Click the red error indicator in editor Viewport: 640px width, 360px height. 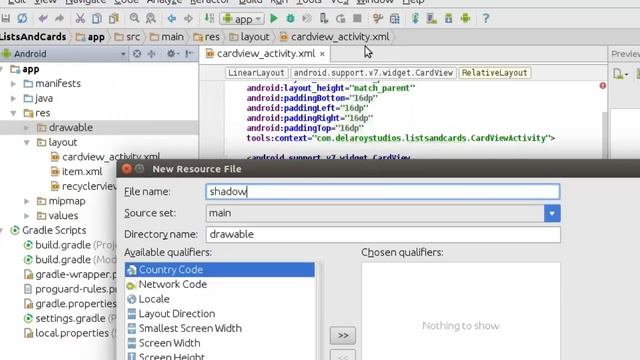tap(602, 86)
